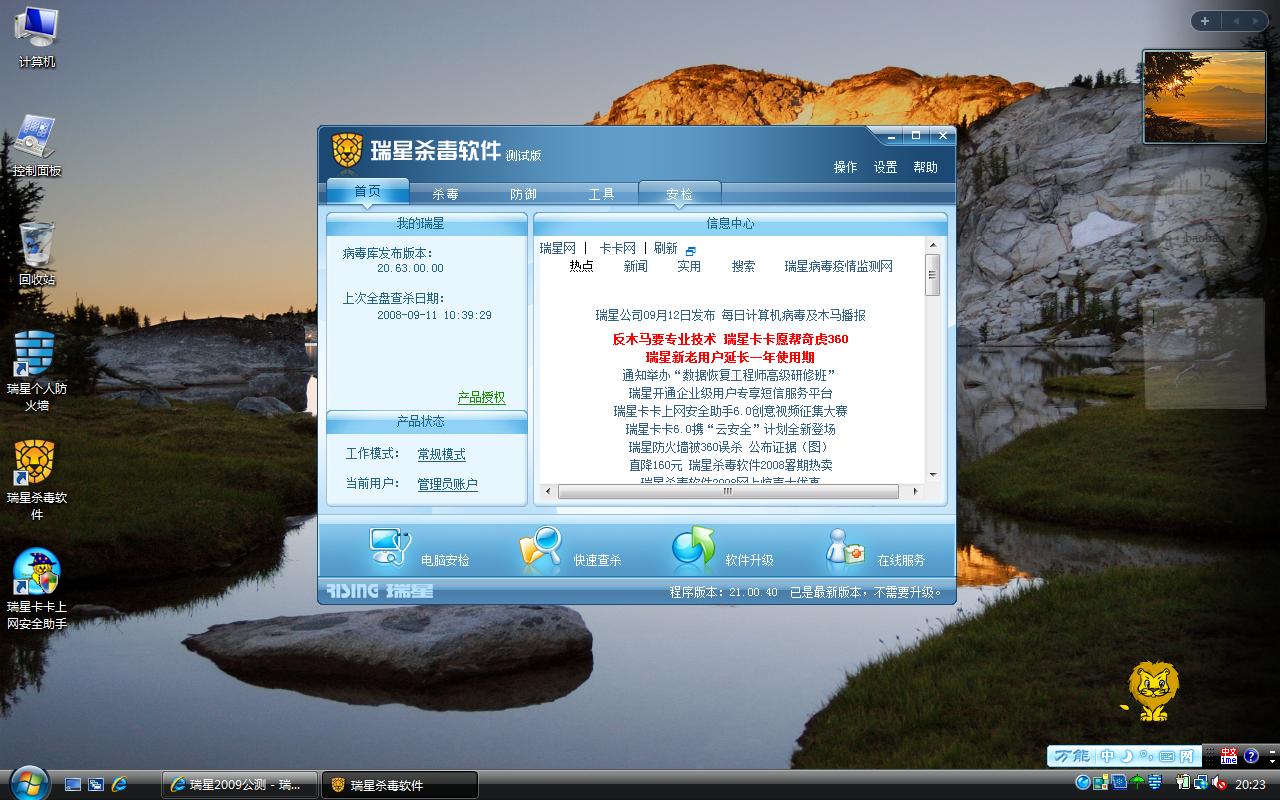
Task: Click the 瑞星杀毒软件 taskbar button
Action: point(400,785)
